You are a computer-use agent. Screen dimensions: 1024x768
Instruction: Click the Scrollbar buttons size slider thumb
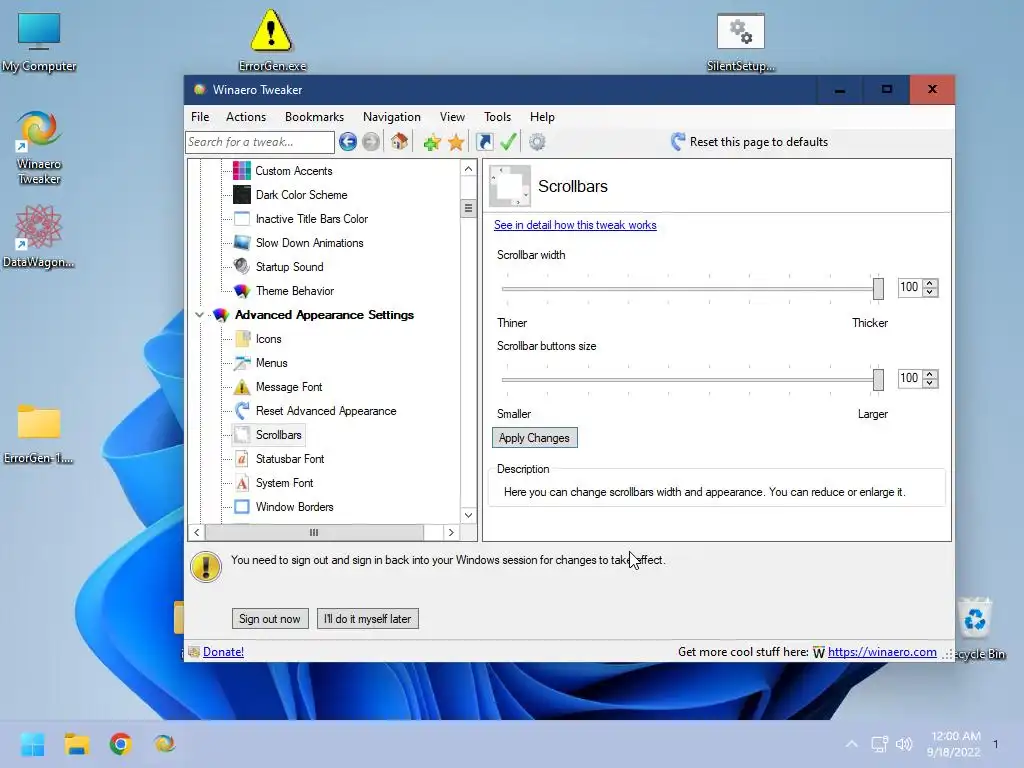coord(878,379)
